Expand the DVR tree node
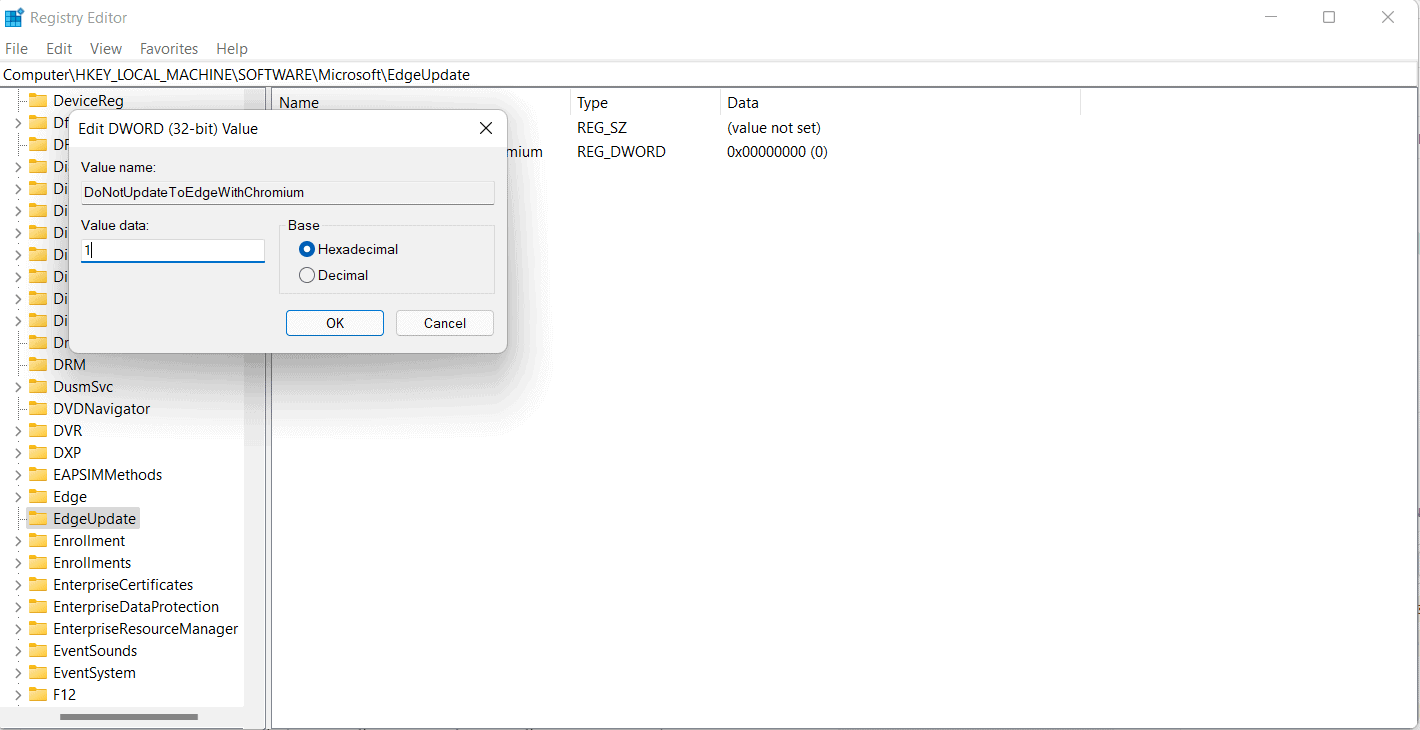 tap(17, 430)
